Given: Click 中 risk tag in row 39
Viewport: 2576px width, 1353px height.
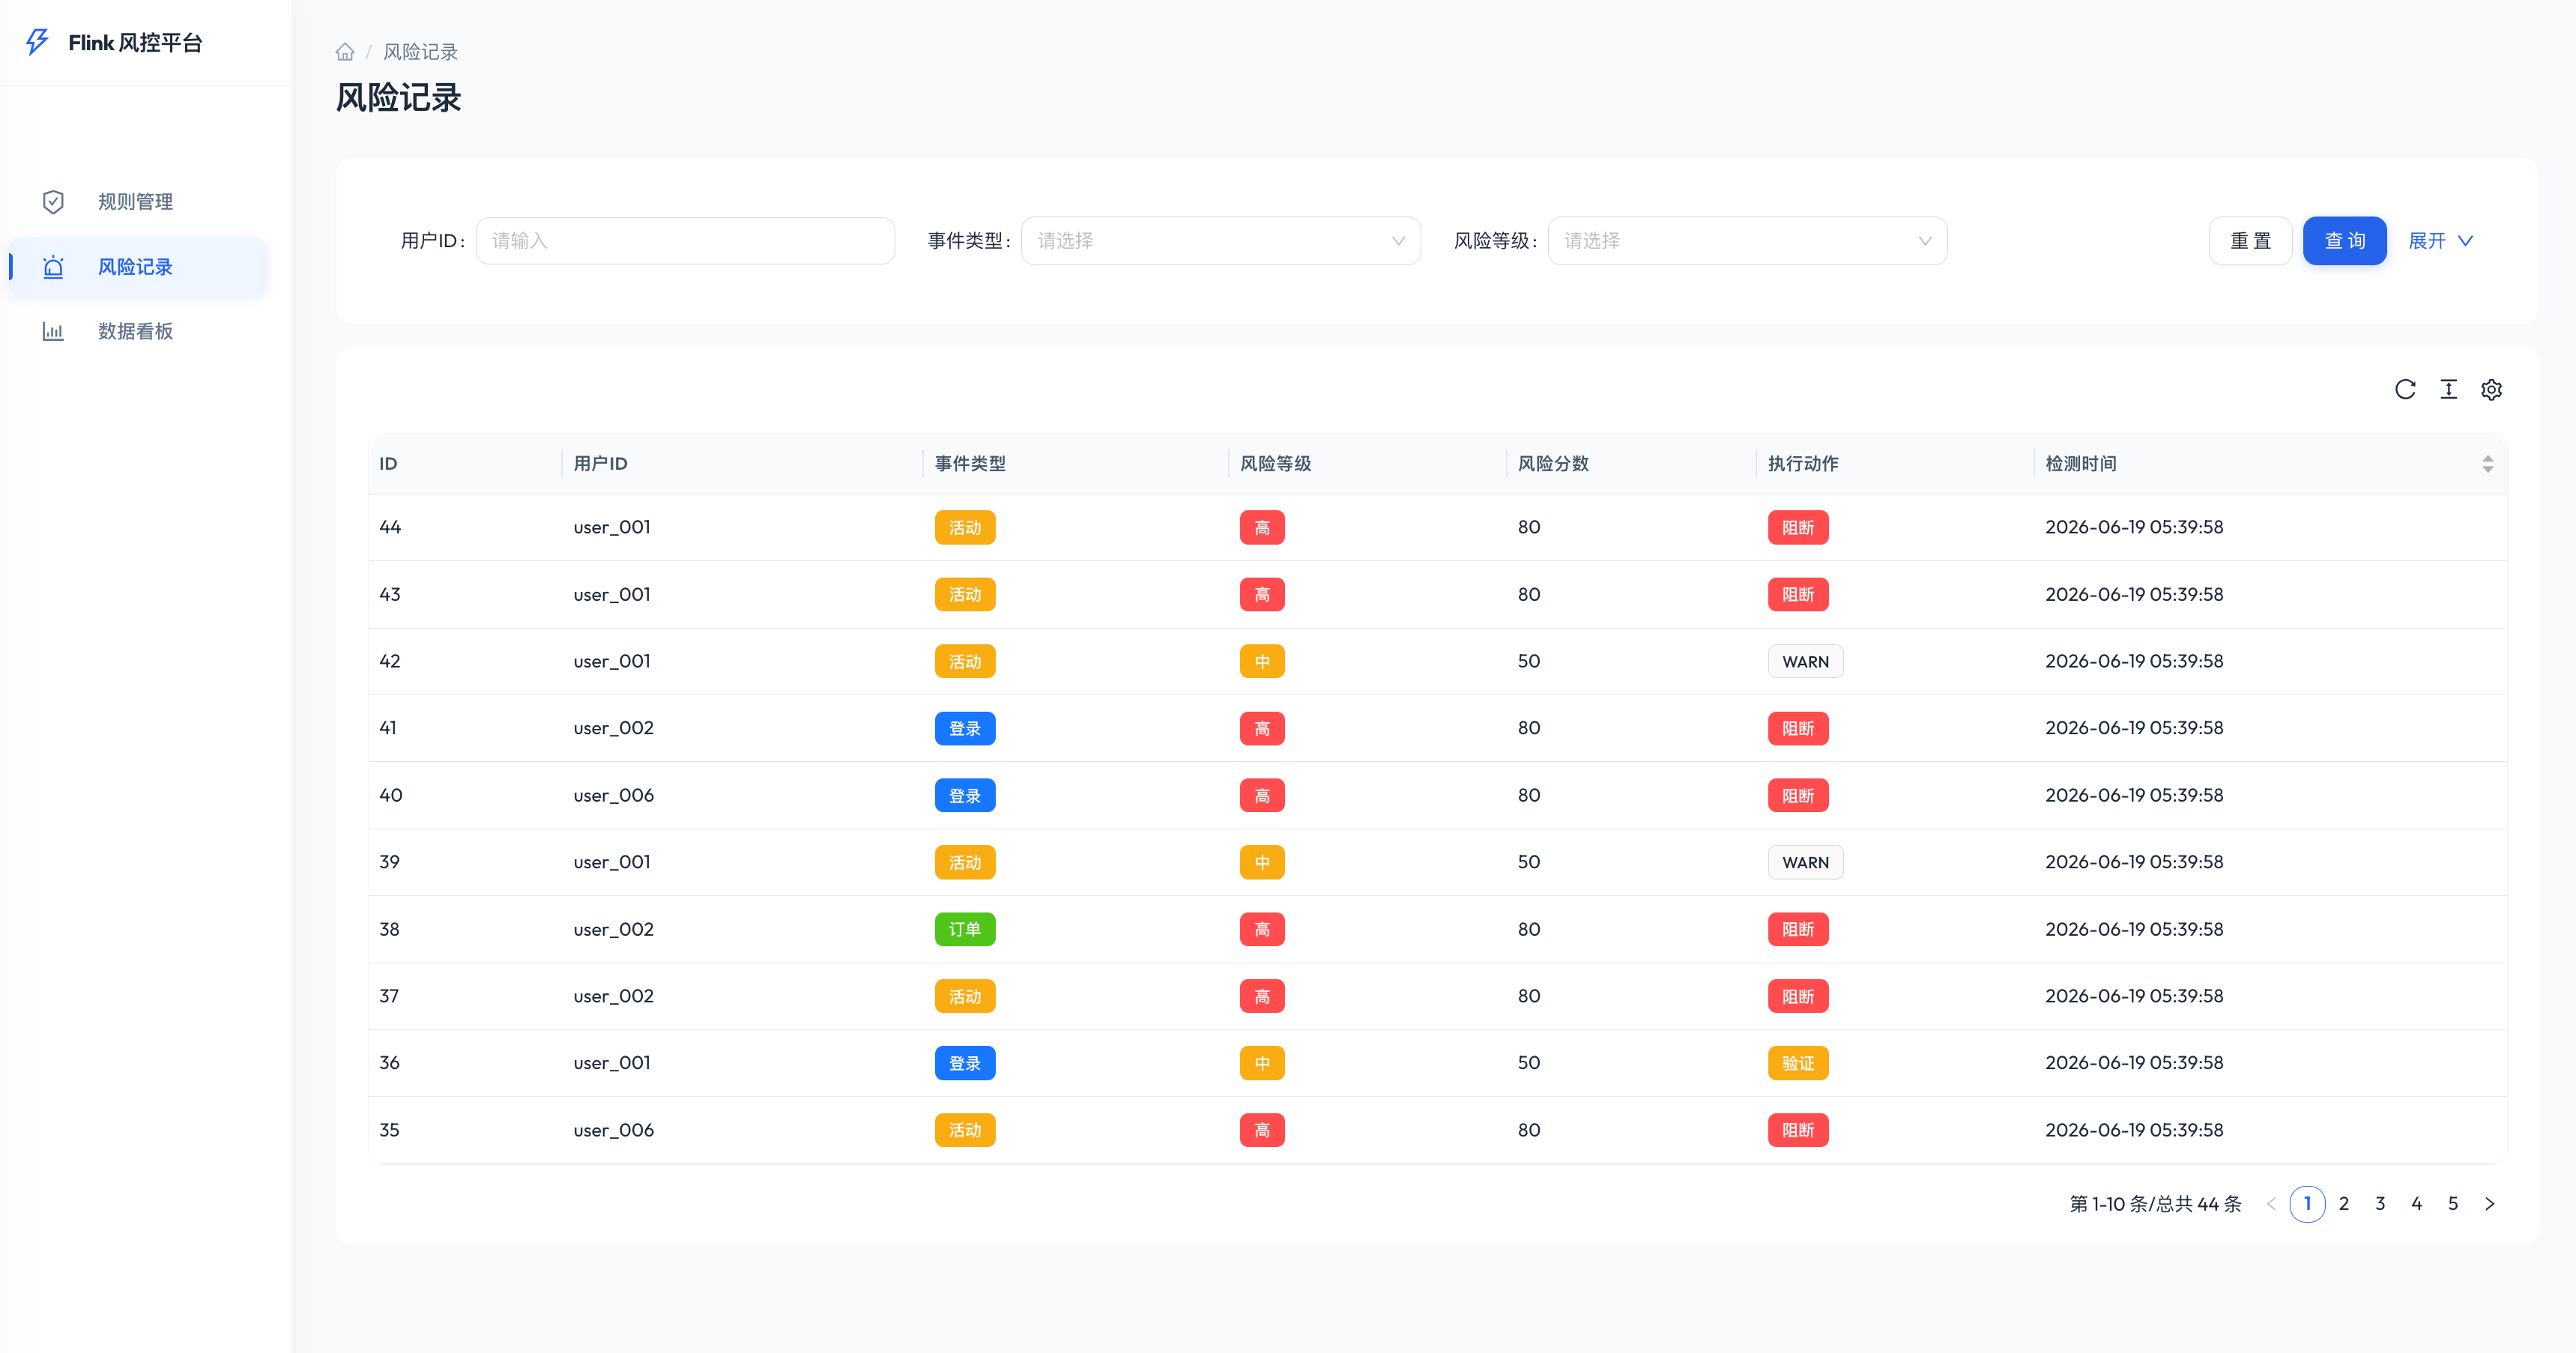Looking at the screenshot, I should 1262,863.
